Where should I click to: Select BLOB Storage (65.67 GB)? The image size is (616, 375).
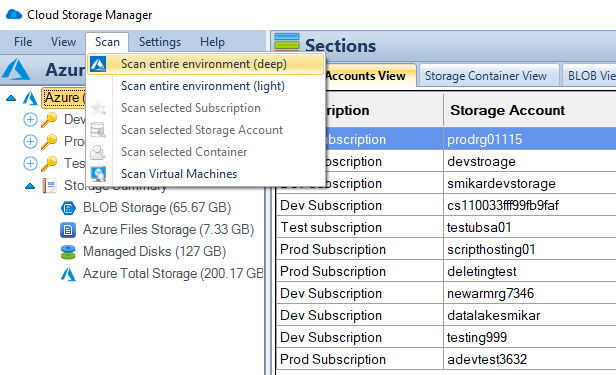coord(157,207)
